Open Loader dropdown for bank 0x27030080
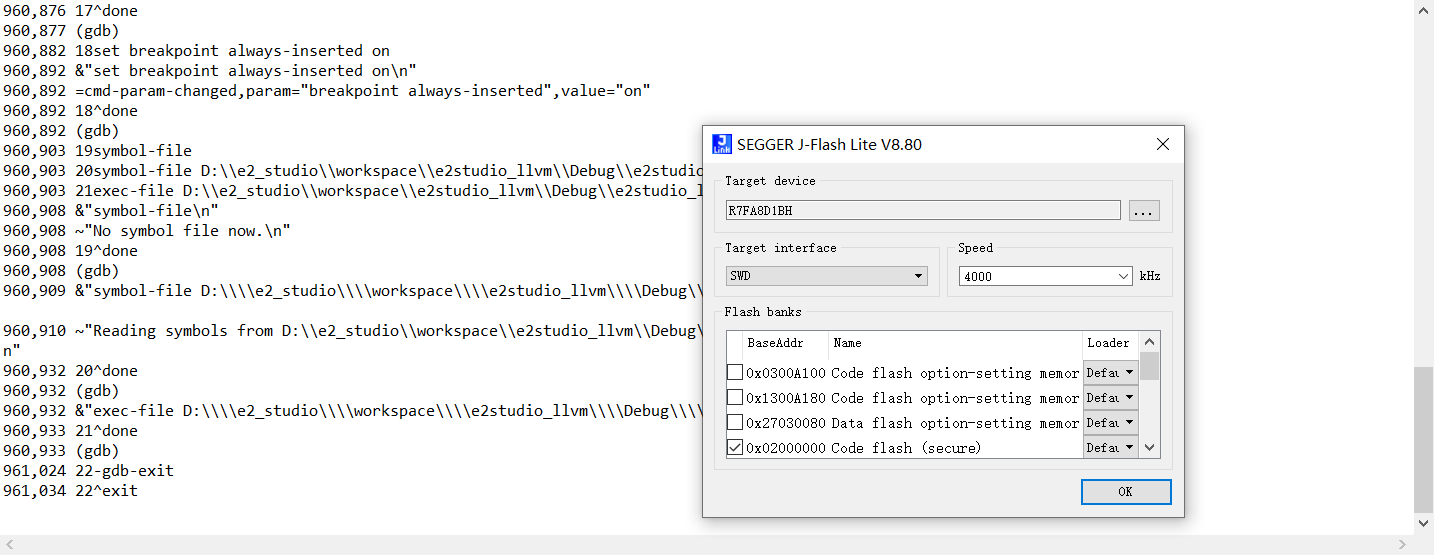This screenshot has height=555, width=1434. click(1111, 422)
